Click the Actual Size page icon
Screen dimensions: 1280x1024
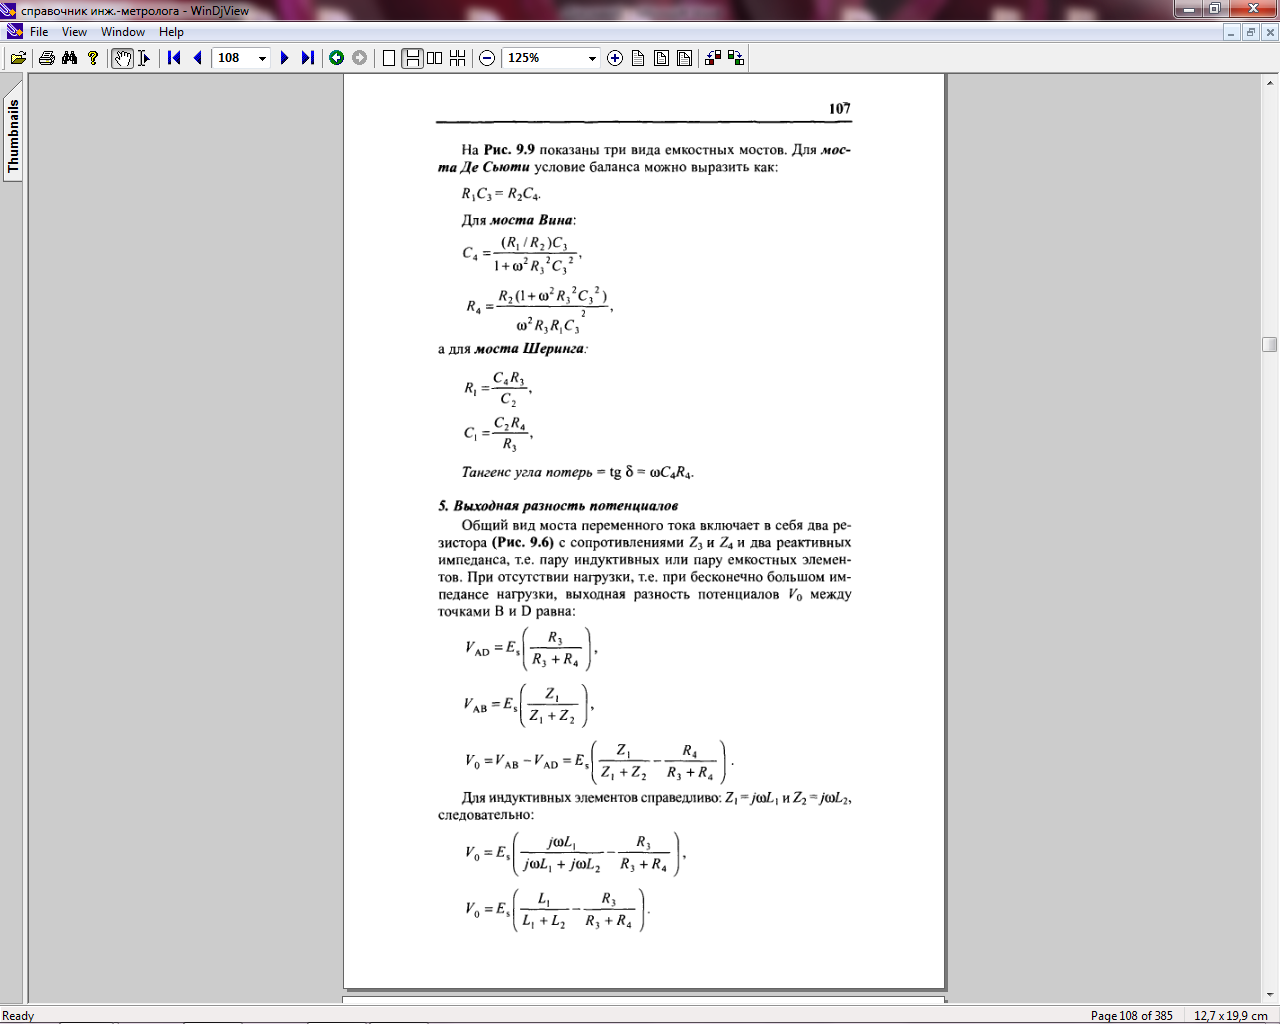[638, 58]
